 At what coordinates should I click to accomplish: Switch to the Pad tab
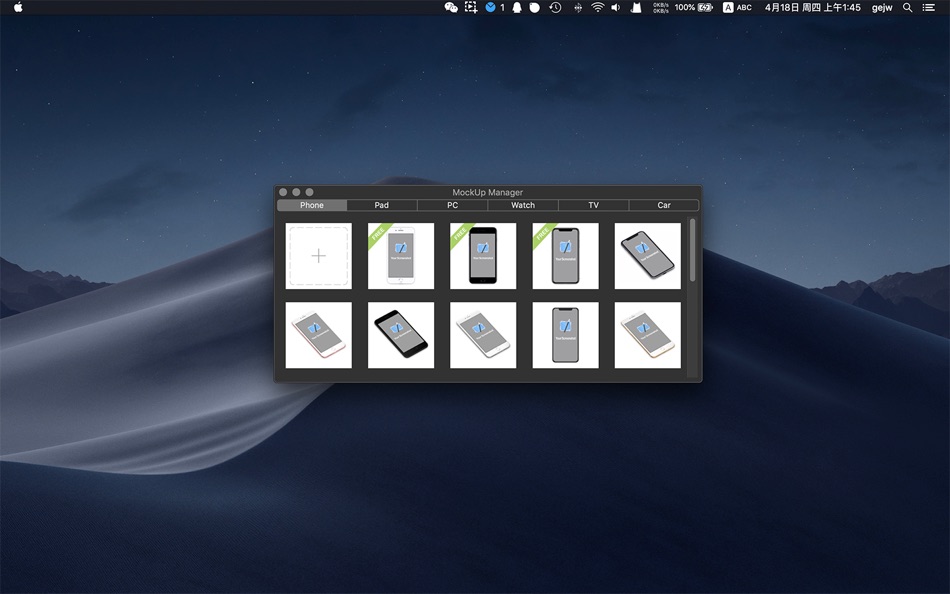click(x=382, y=205)
